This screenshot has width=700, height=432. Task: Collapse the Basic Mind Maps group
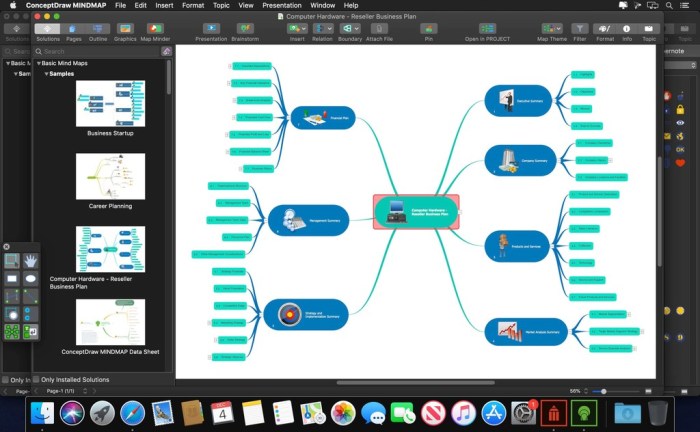pyautogui.click(x=37, y=63)
